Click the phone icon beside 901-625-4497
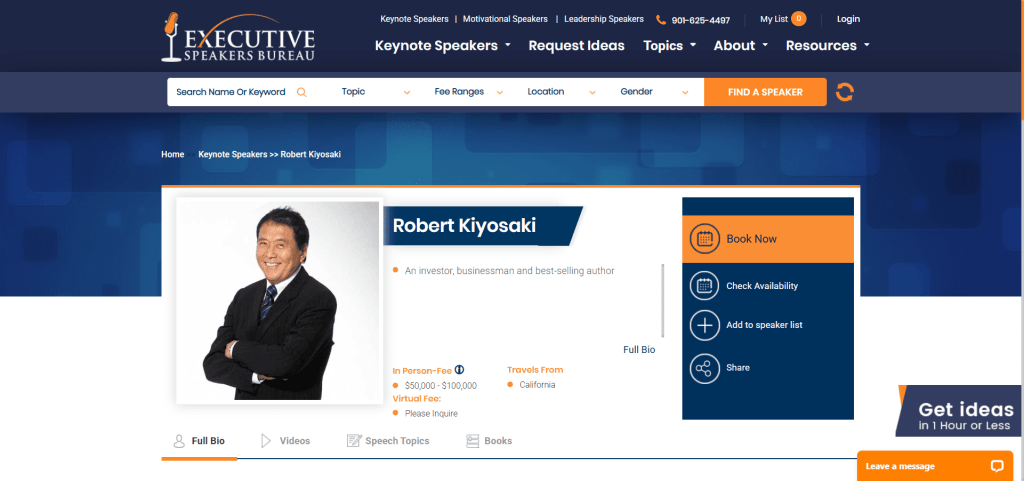 pos(661,20)
